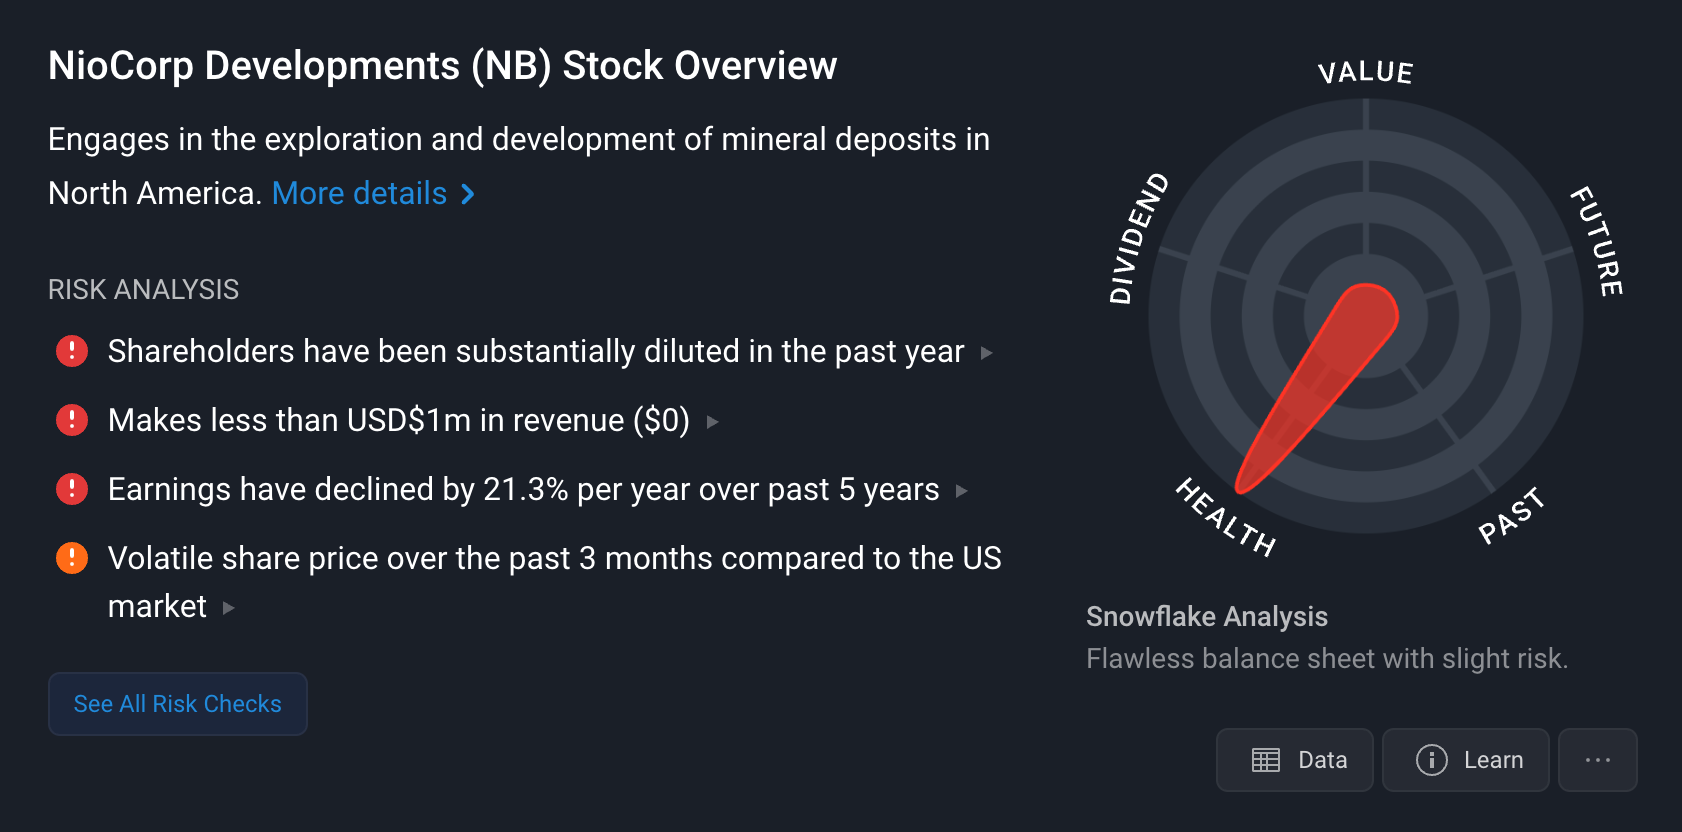Screen dimensions: 1682x832
Task: Click the PAST axis label on snowflake
Action: pyautogui.click(x=1511, y=515)
